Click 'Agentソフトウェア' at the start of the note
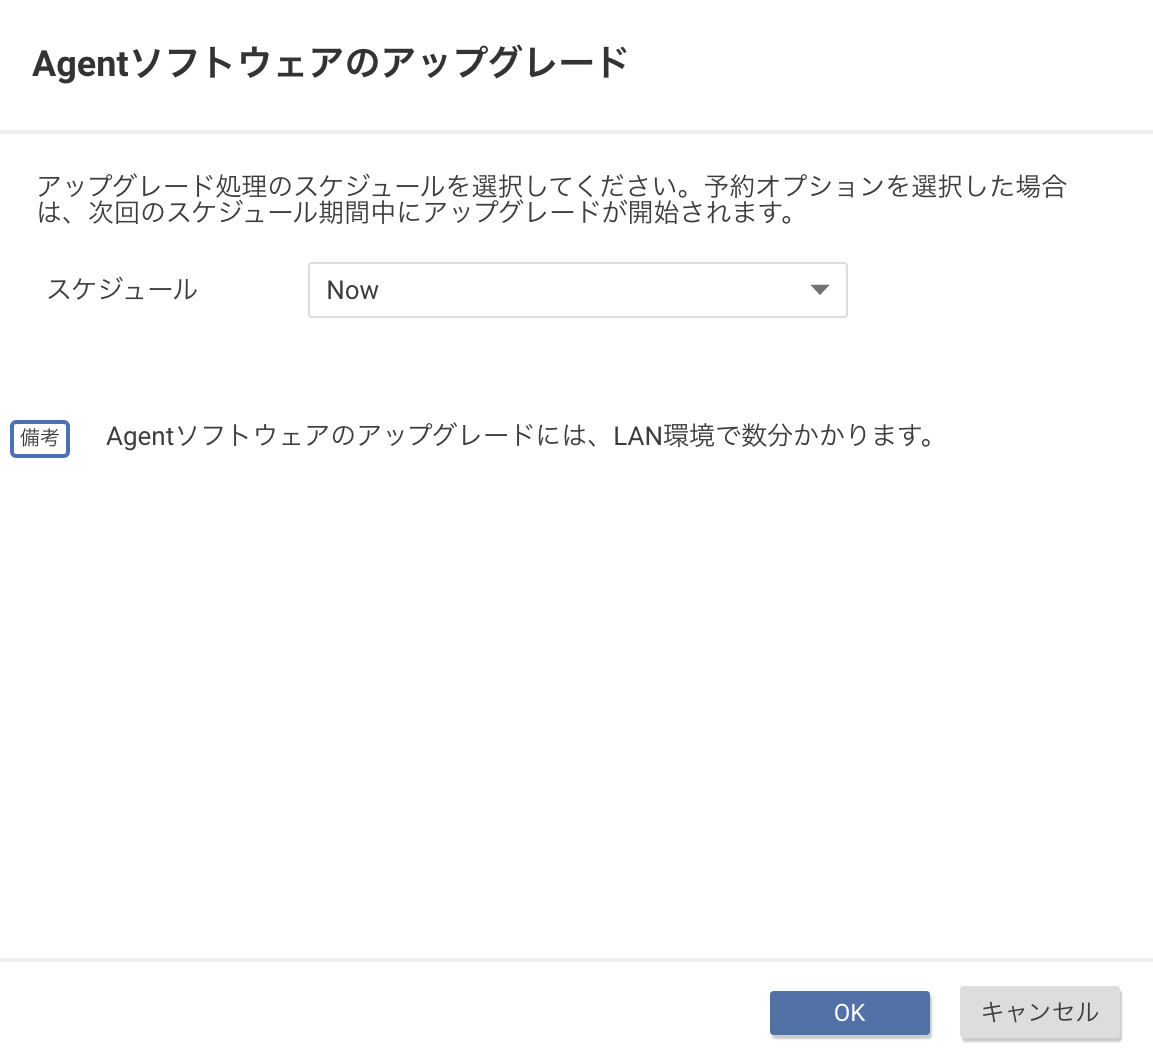The width and height of the screenshot is (1153, 1050). [214, 437]
